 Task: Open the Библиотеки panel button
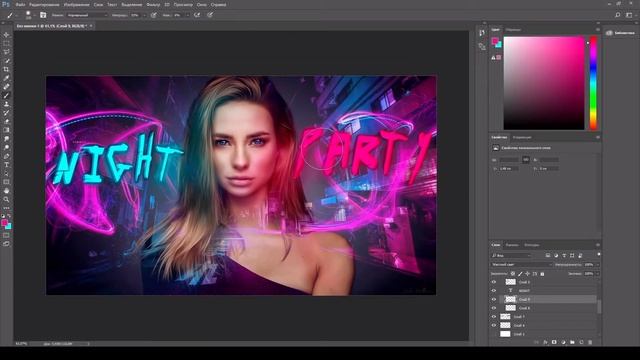tap(620, 33)
